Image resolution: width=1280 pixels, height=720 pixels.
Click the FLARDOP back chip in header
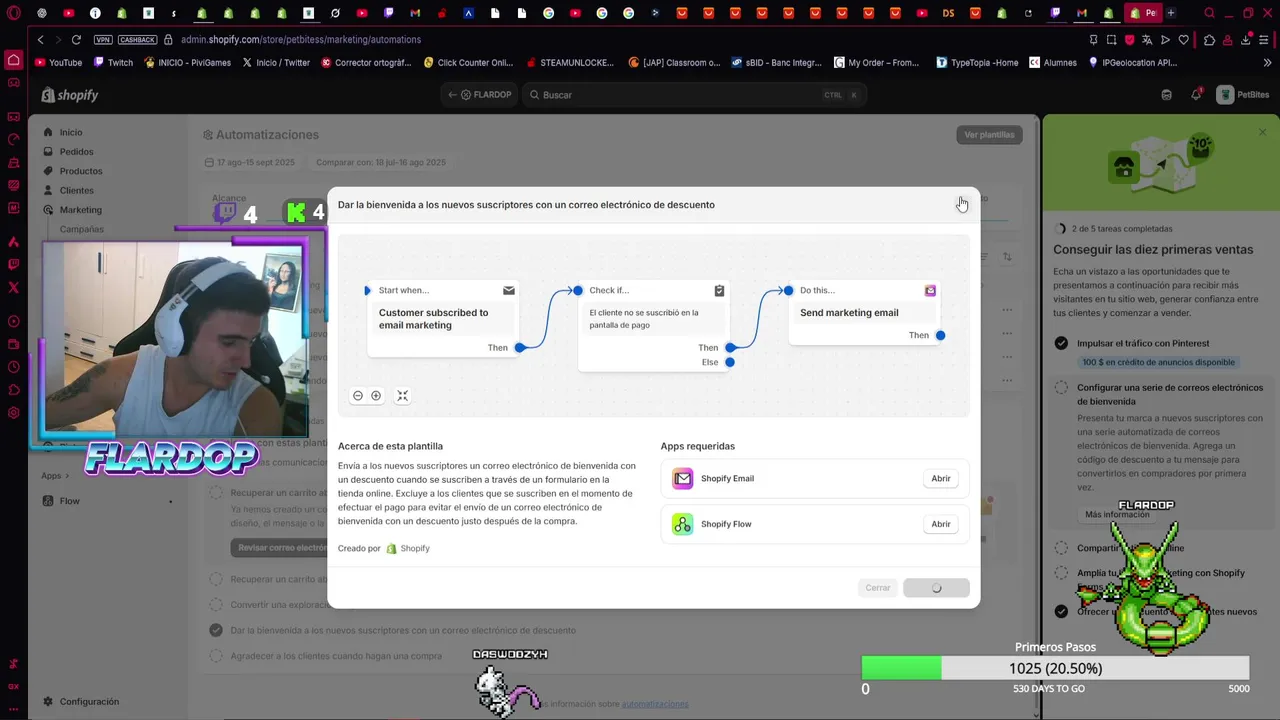480,95
